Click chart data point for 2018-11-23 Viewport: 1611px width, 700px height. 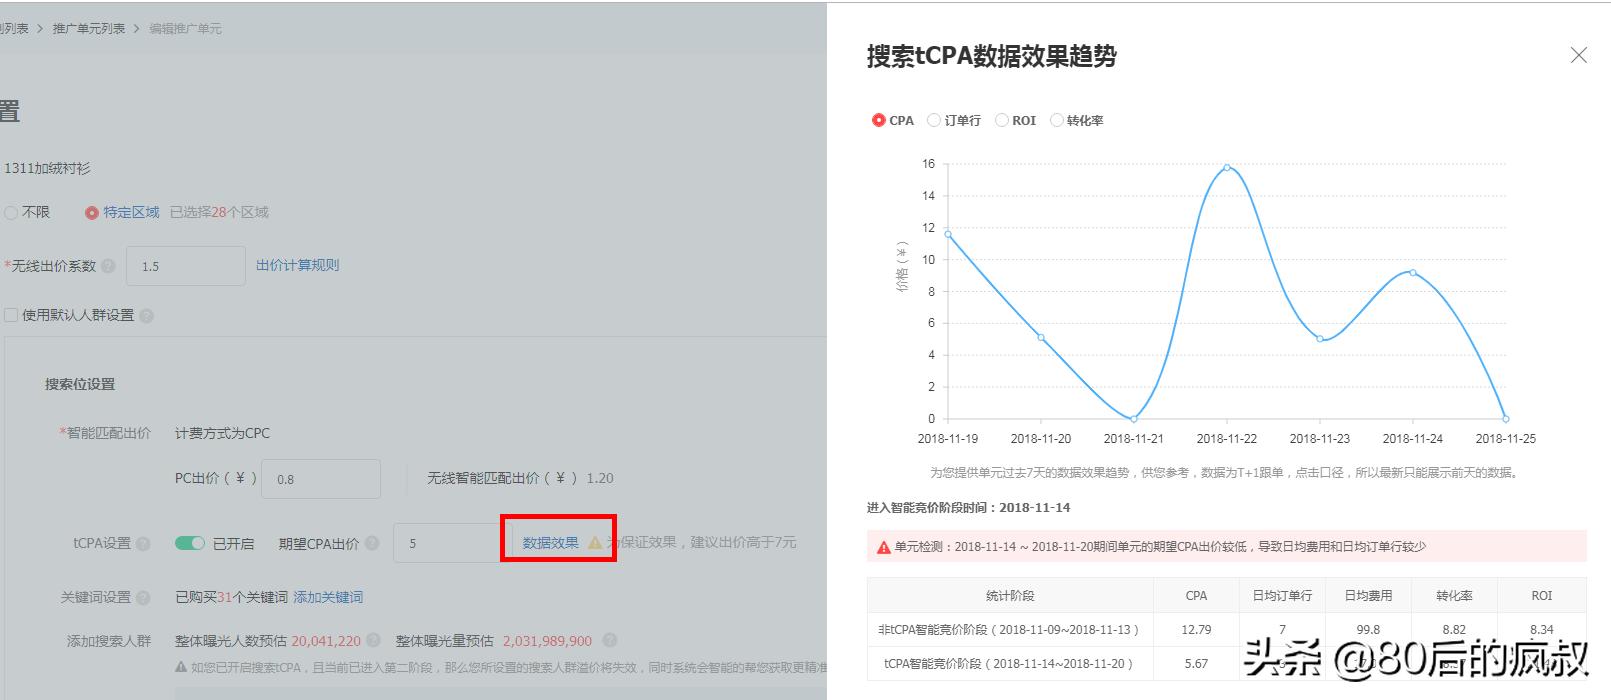pyautogui.click(x=1320, y=339)
